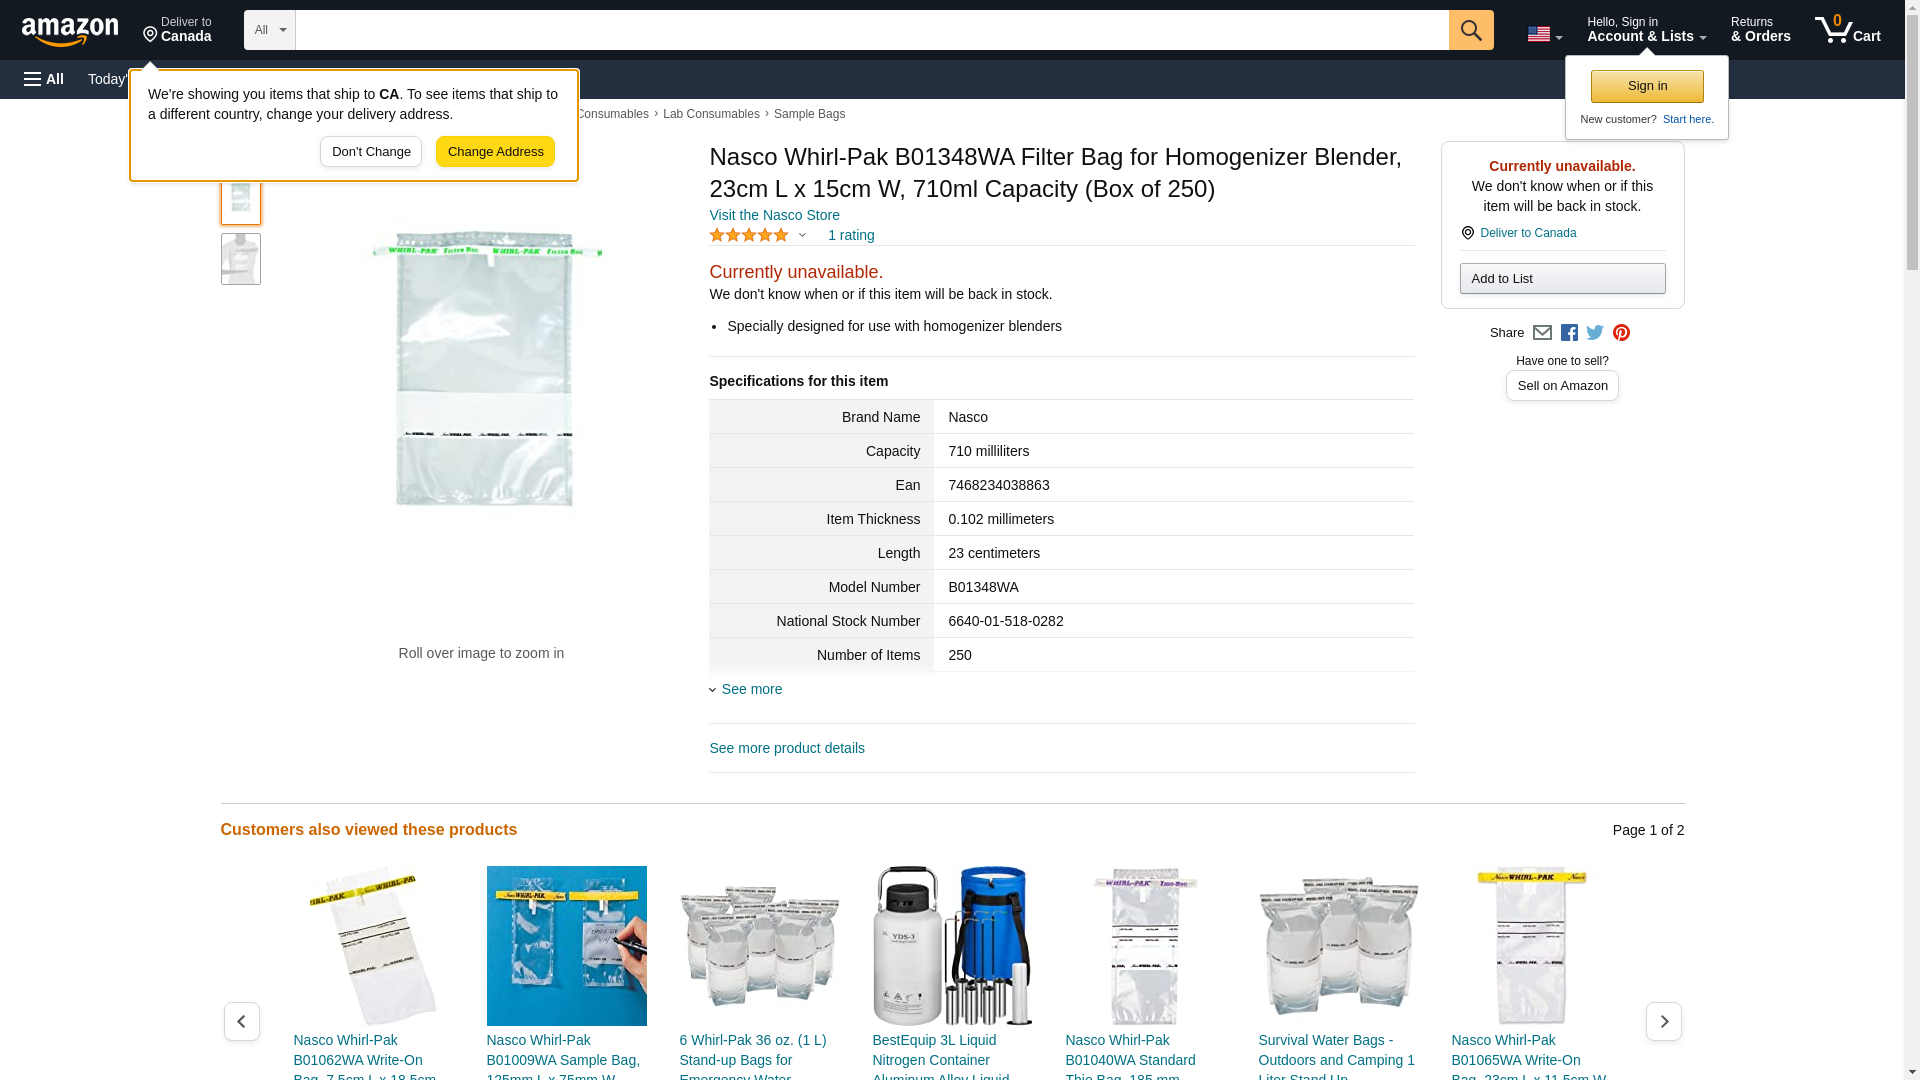Expand See more specifications

[751, 689]
